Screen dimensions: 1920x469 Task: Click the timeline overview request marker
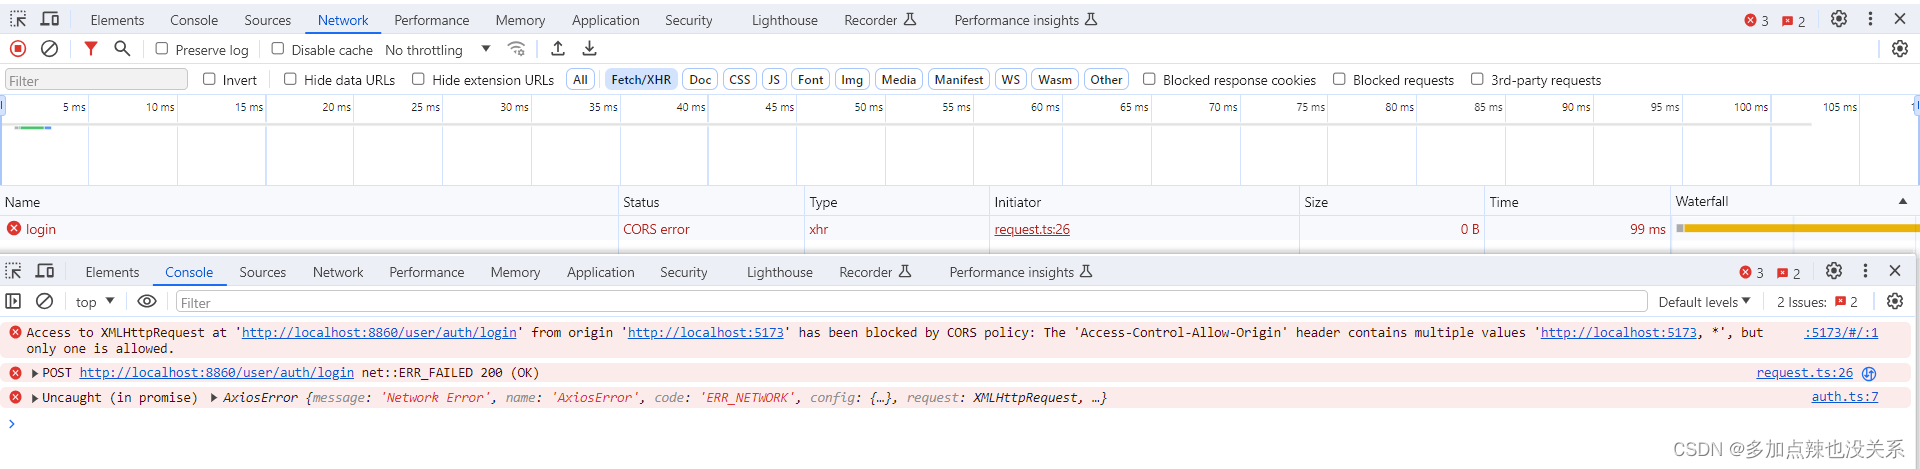33,127
